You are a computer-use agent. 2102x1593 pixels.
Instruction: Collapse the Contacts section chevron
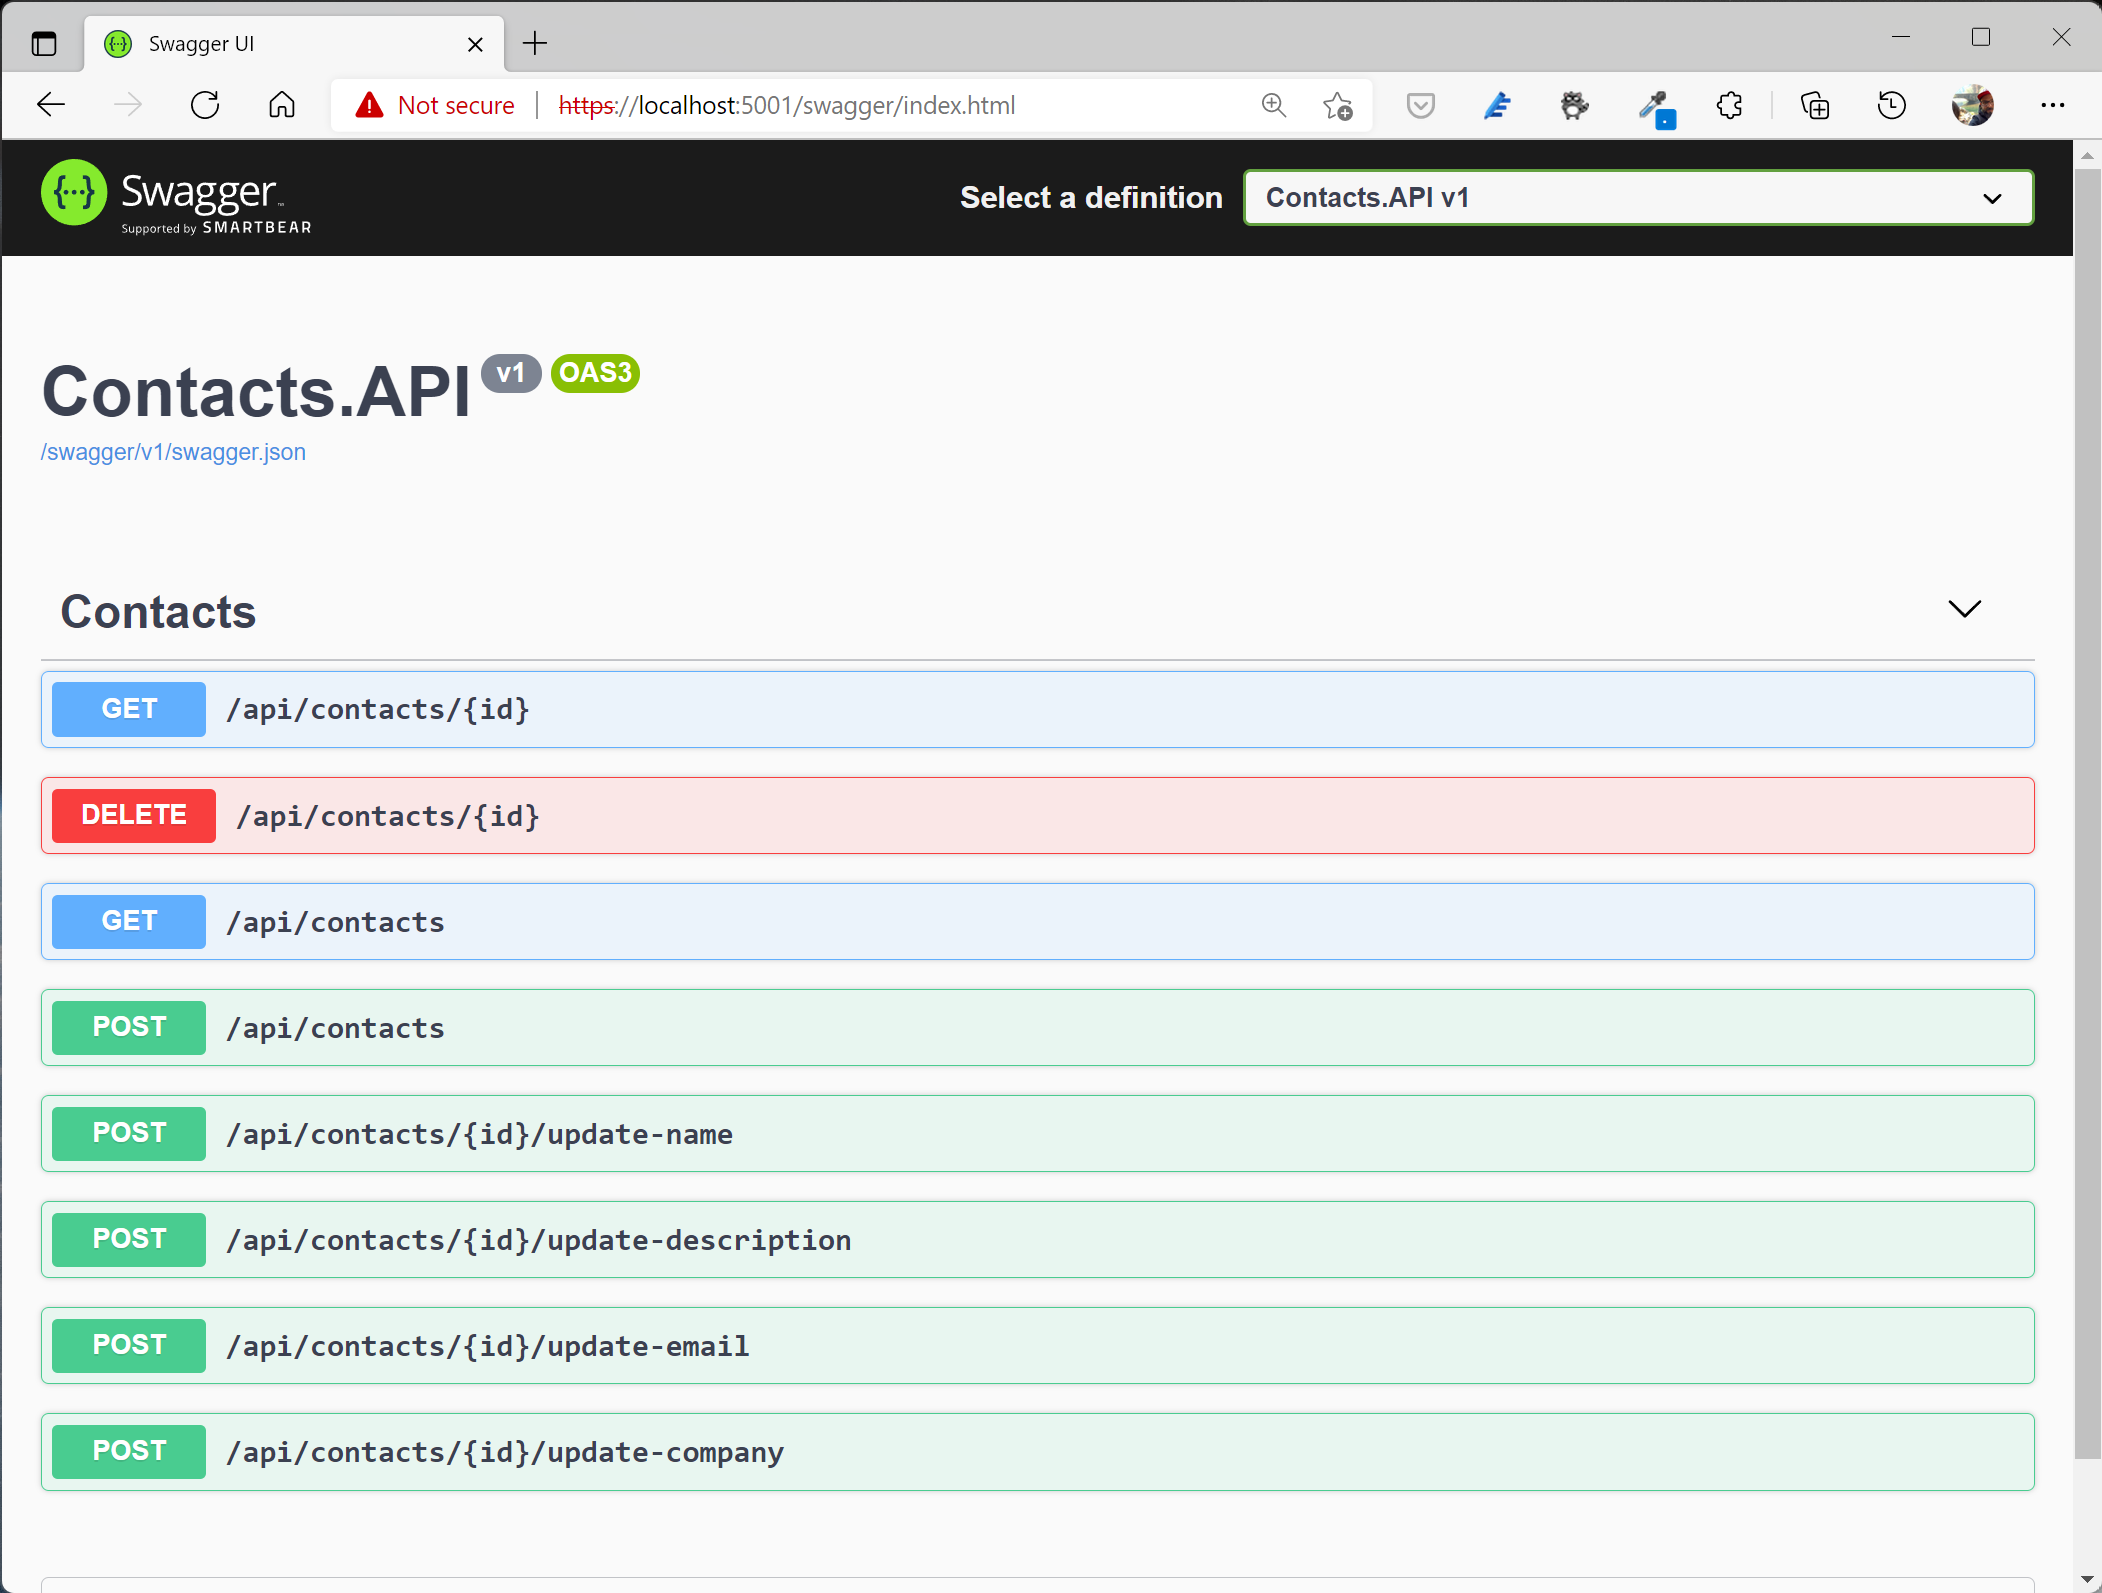point(1964,609)
